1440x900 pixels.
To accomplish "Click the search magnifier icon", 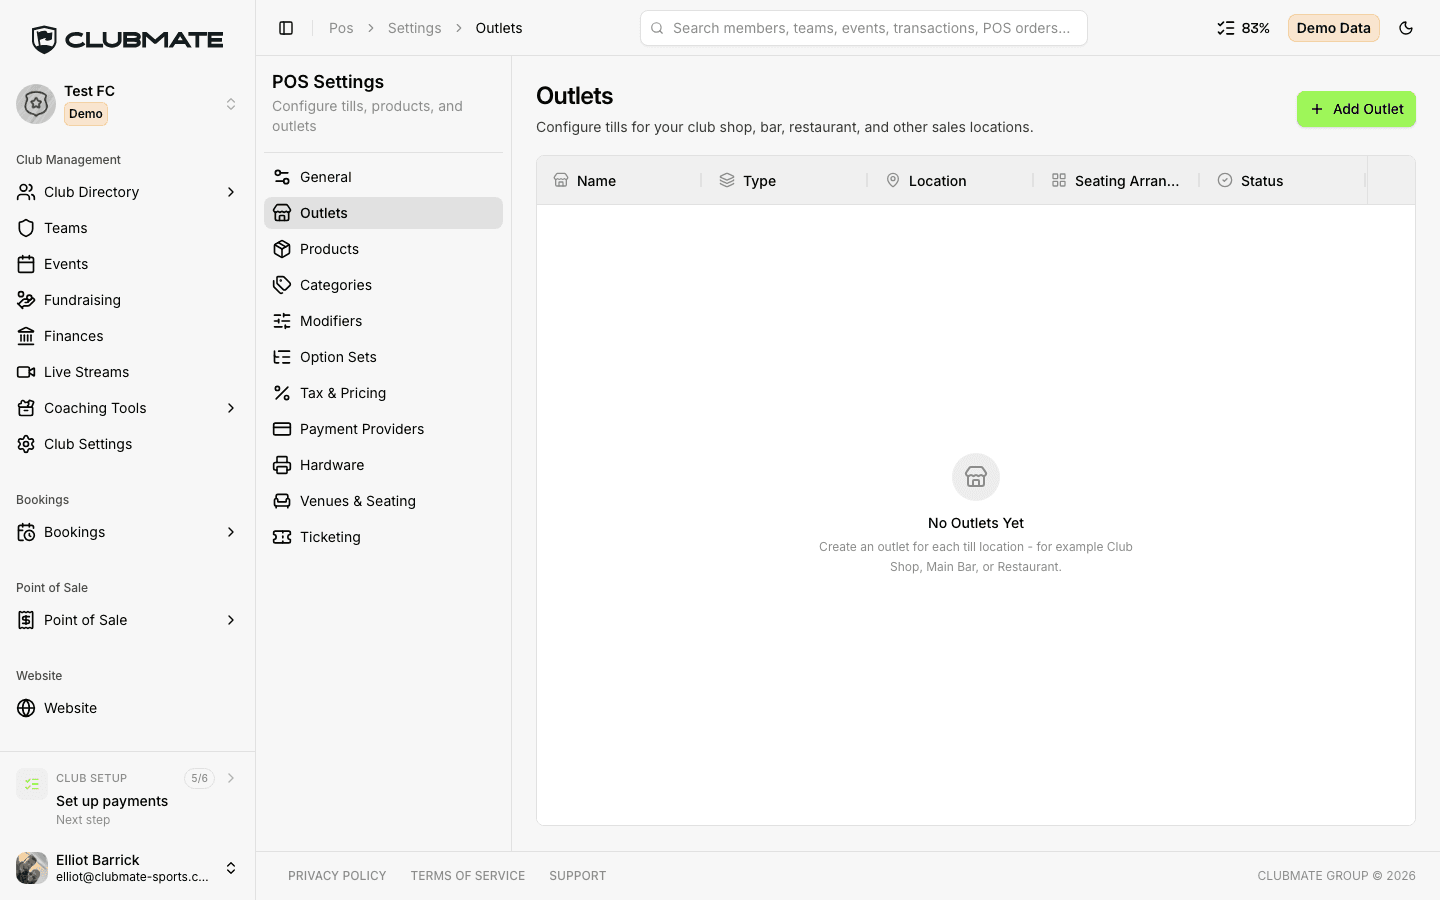I will pyautogui.click(x=657, y=28).
